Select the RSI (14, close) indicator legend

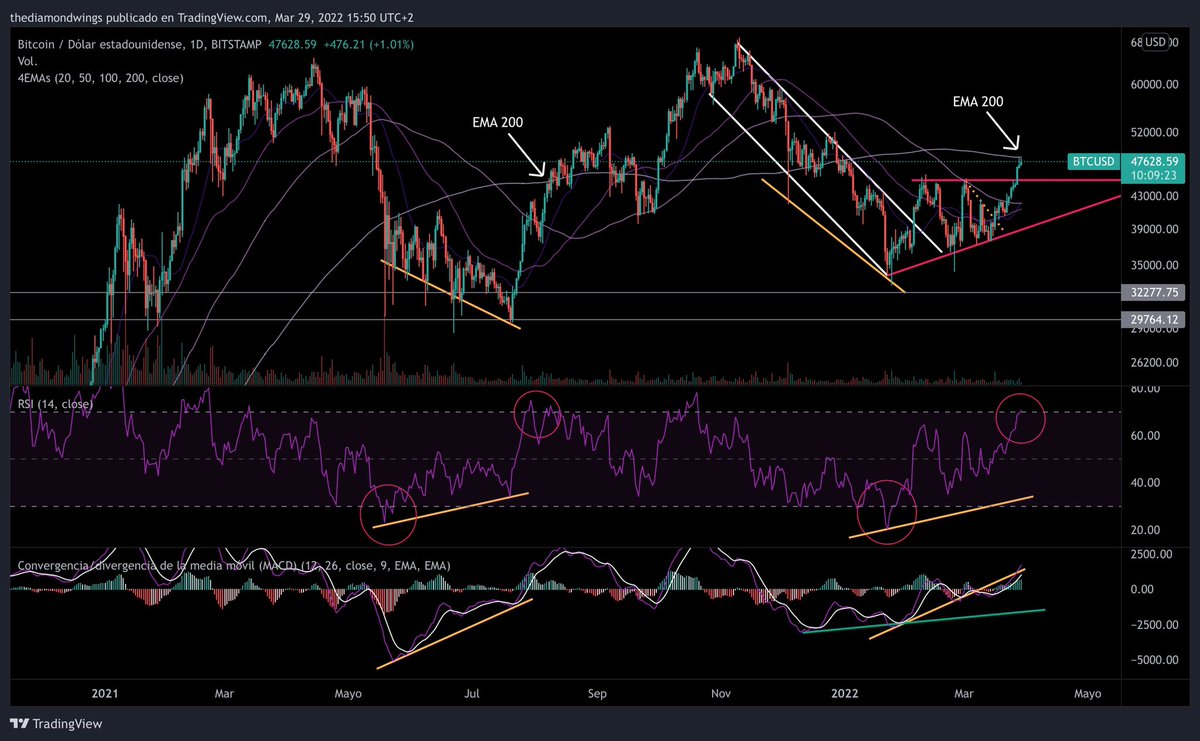click(55, 404)
